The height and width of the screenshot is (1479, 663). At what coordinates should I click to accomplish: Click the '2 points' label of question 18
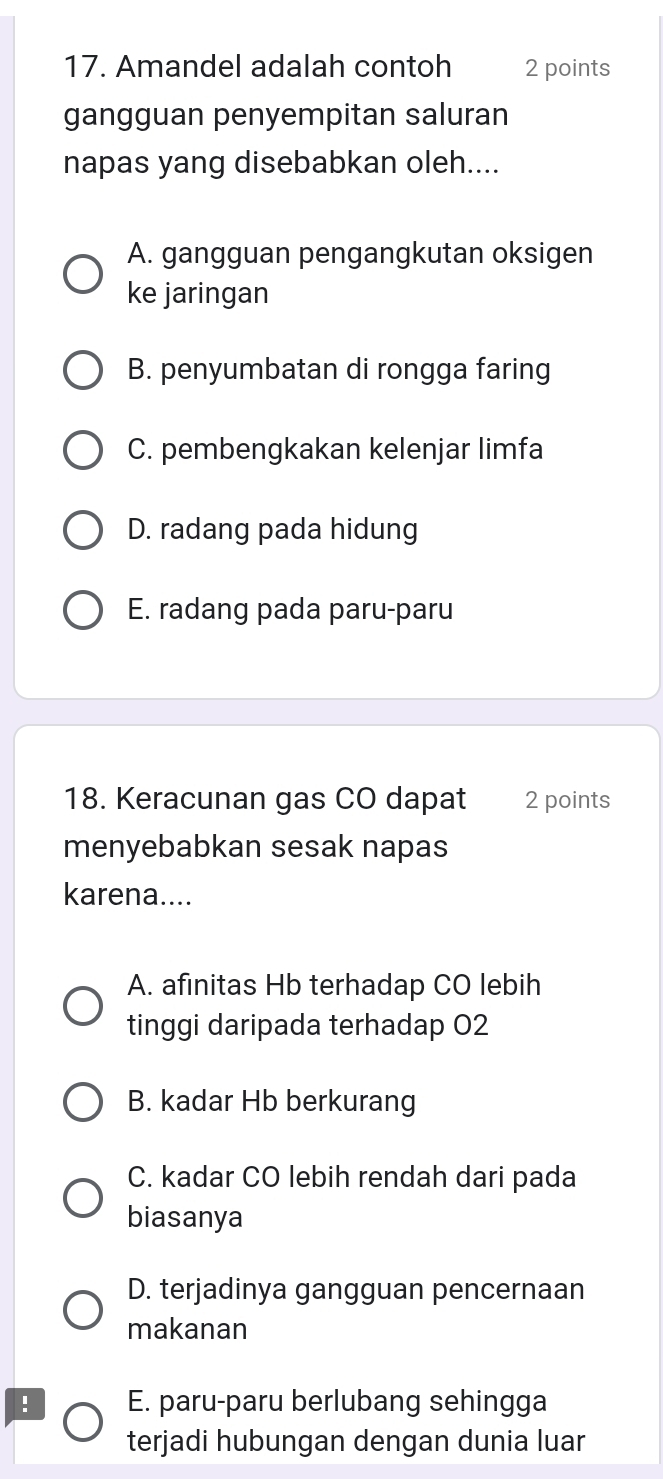coord(567,800)
